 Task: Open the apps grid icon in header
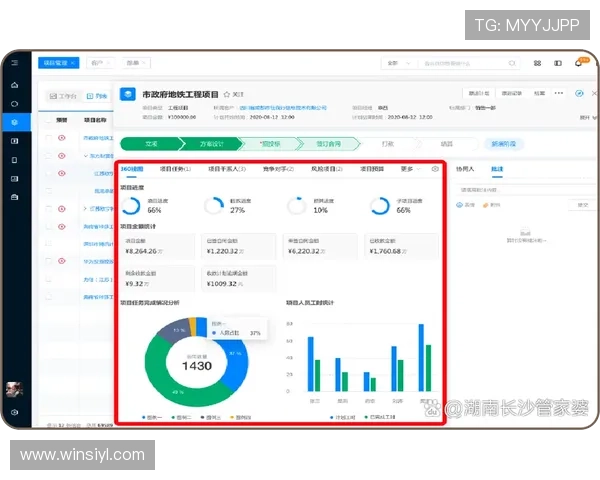click(x=537, y=62)
